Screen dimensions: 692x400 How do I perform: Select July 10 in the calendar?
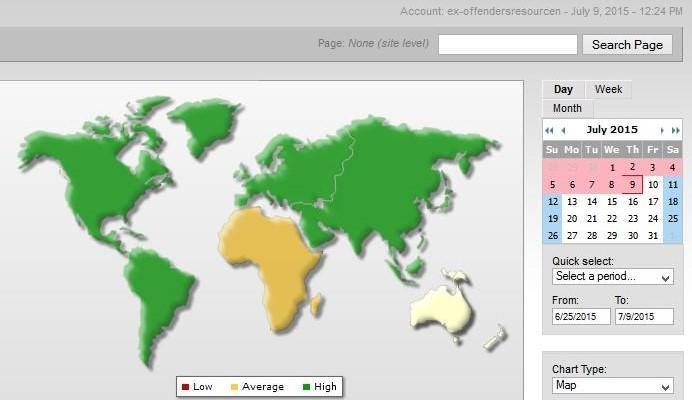coord(653,185)
